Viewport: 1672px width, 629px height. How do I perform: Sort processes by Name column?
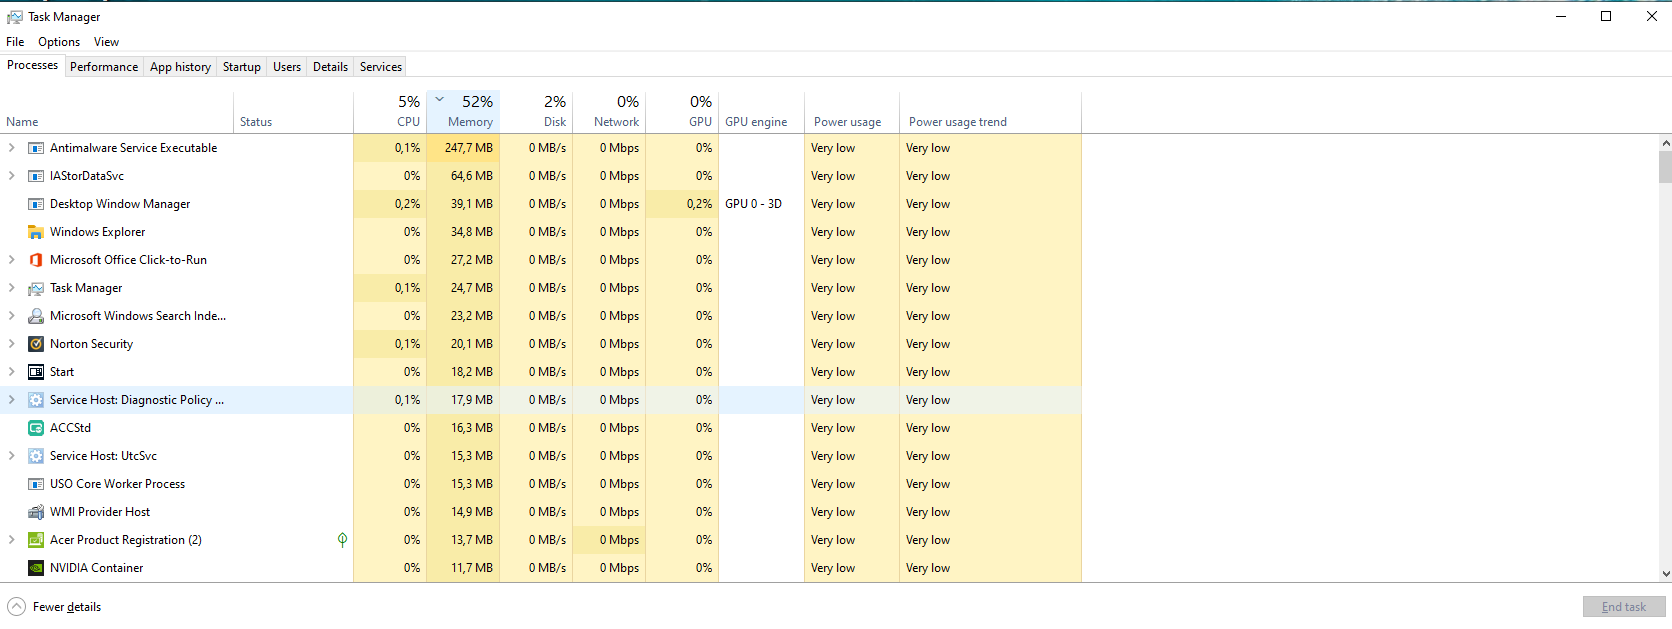[x=117, y=112]
